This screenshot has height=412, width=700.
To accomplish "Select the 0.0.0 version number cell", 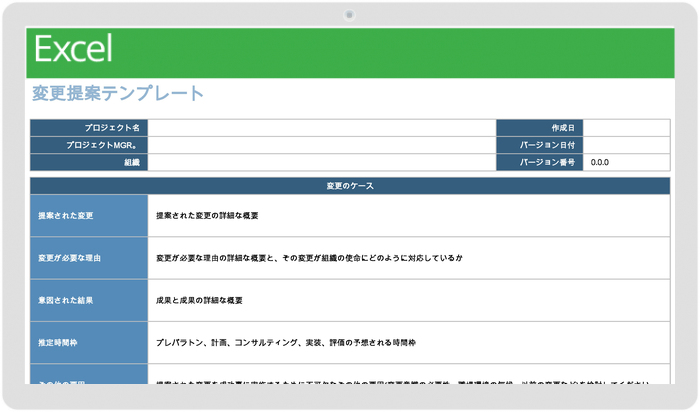I will pos(626,162).
